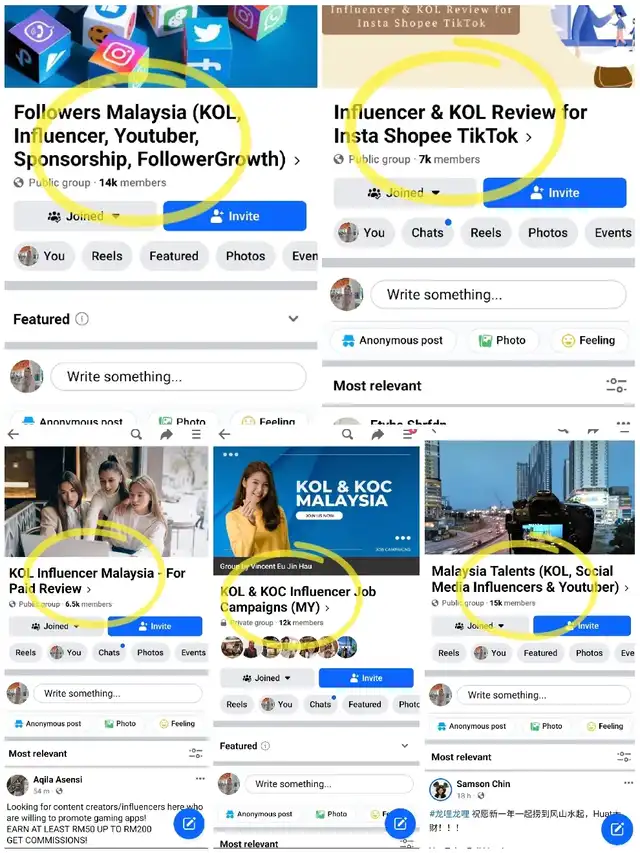
Task: Open the Reels tab in Followers Malaysia group
Action: (x=107, y=256)
